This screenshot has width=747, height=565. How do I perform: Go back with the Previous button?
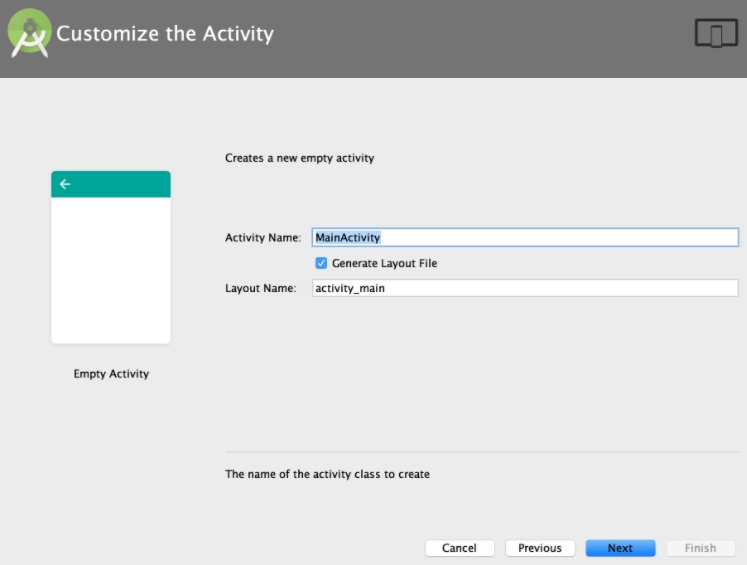539,548
